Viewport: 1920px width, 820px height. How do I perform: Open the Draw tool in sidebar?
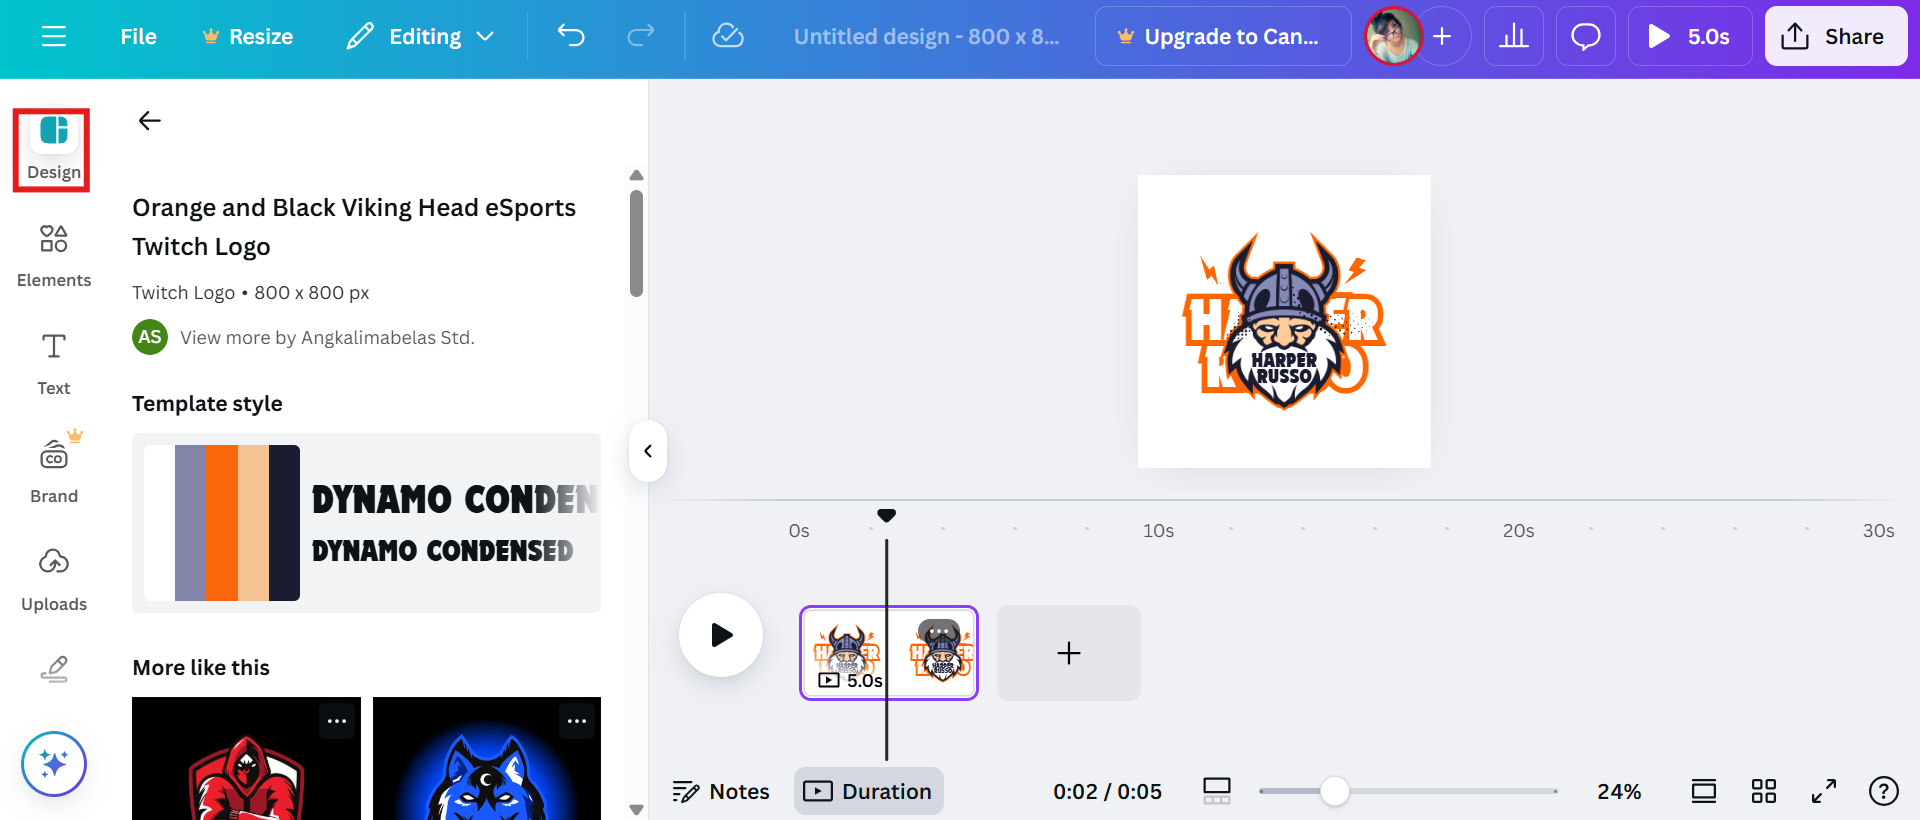54,668
